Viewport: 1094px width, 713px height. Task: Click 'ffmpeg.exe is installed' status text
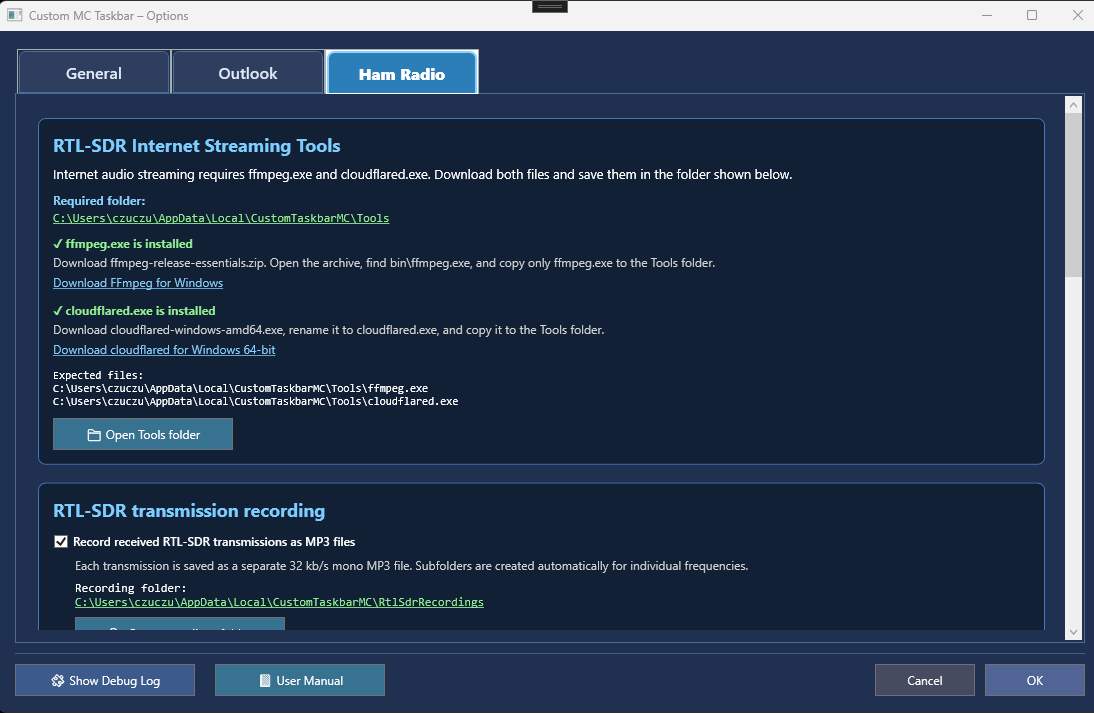coord(123,244)
